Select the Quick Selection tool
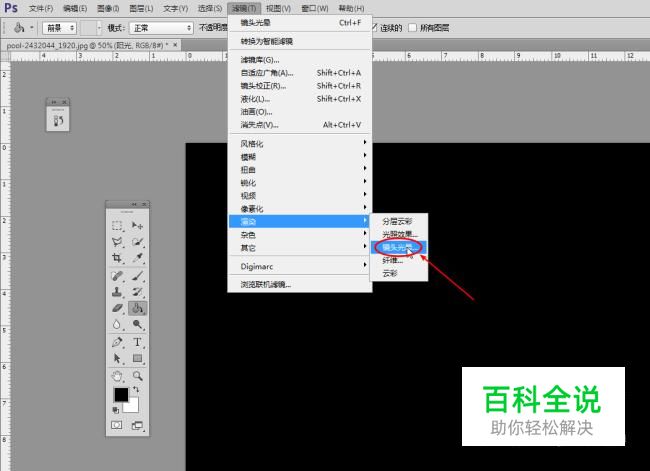 point(137,242)
